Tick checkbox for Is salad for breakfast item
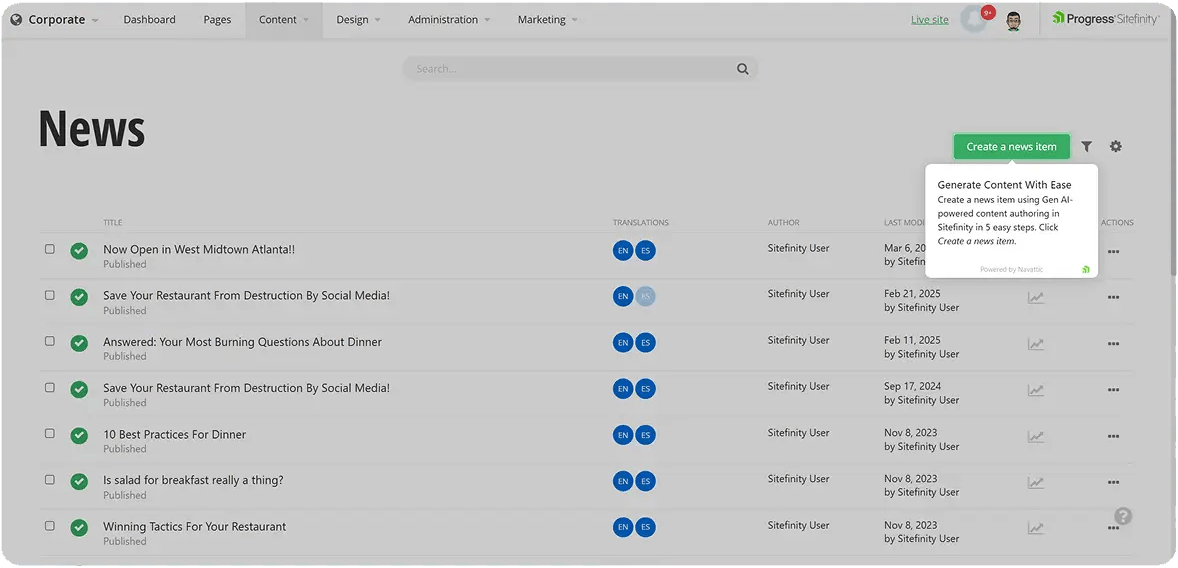The width and height of the screenshot is (1178, 568). (50, 480)
